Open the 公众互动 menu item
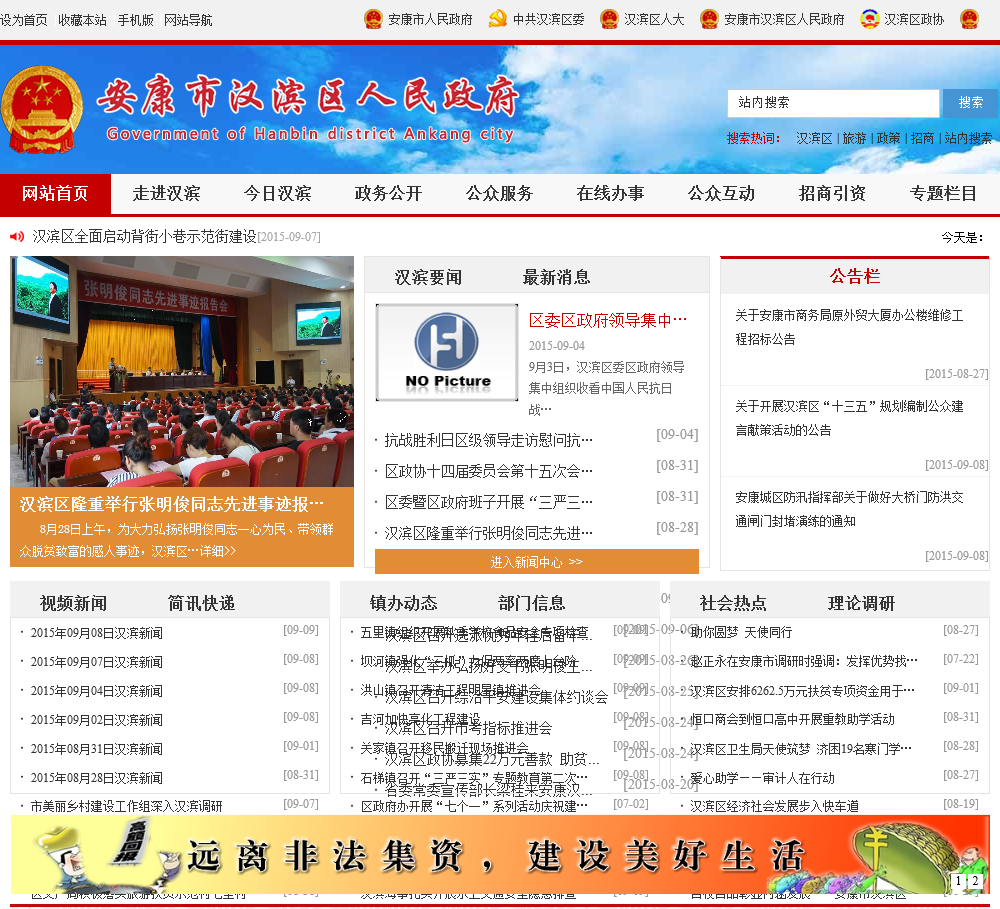The image size is (1000, 909). coord(721,193)
